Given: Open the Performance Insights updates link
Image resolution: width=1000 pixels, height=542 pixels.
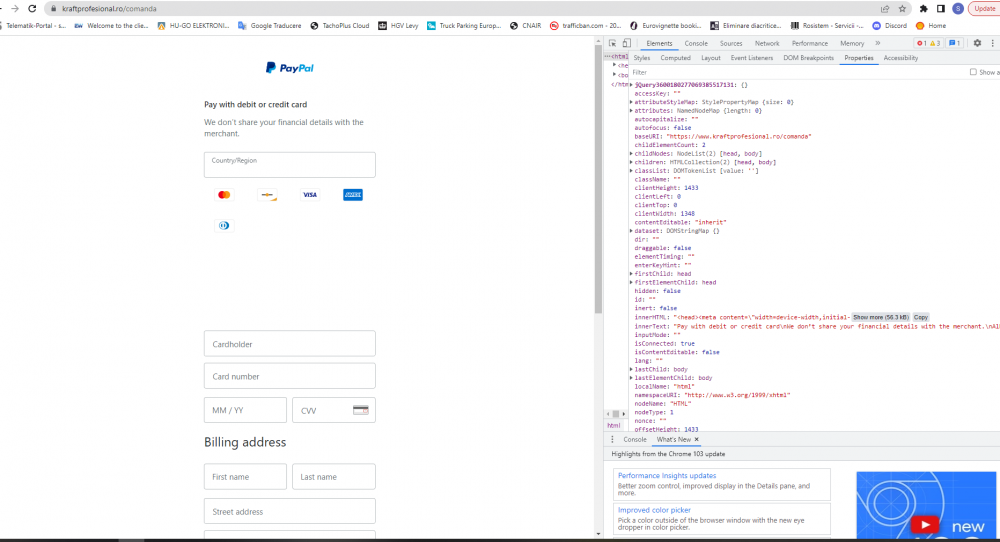Looking at the screenshot, I should 666,476.
